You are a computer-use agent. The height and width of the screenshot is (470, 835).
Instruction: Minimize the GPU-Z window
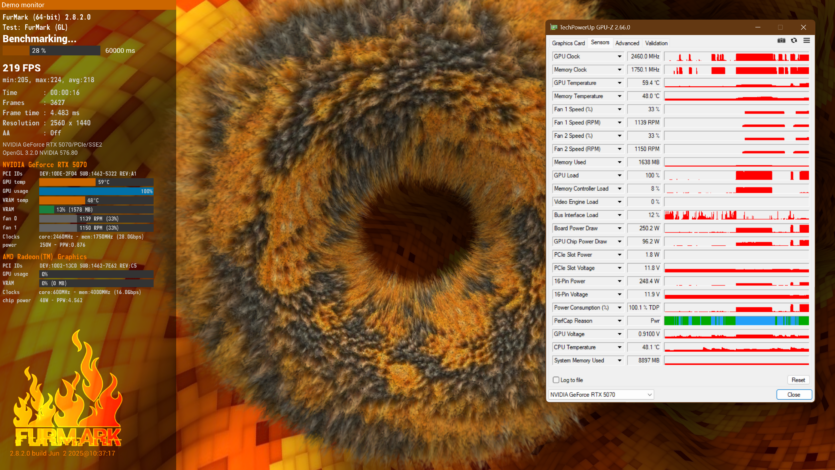[x=757, y=27]
